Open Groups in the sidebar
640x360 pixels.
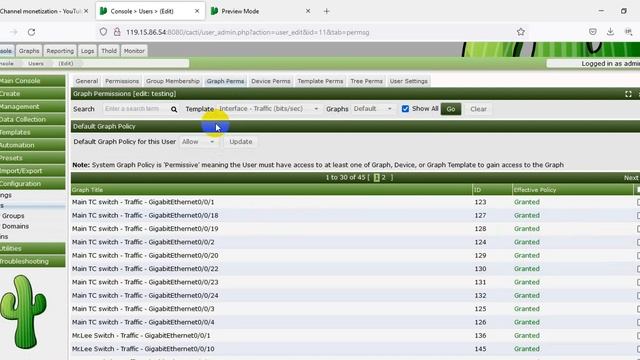[x=13, y=216]
